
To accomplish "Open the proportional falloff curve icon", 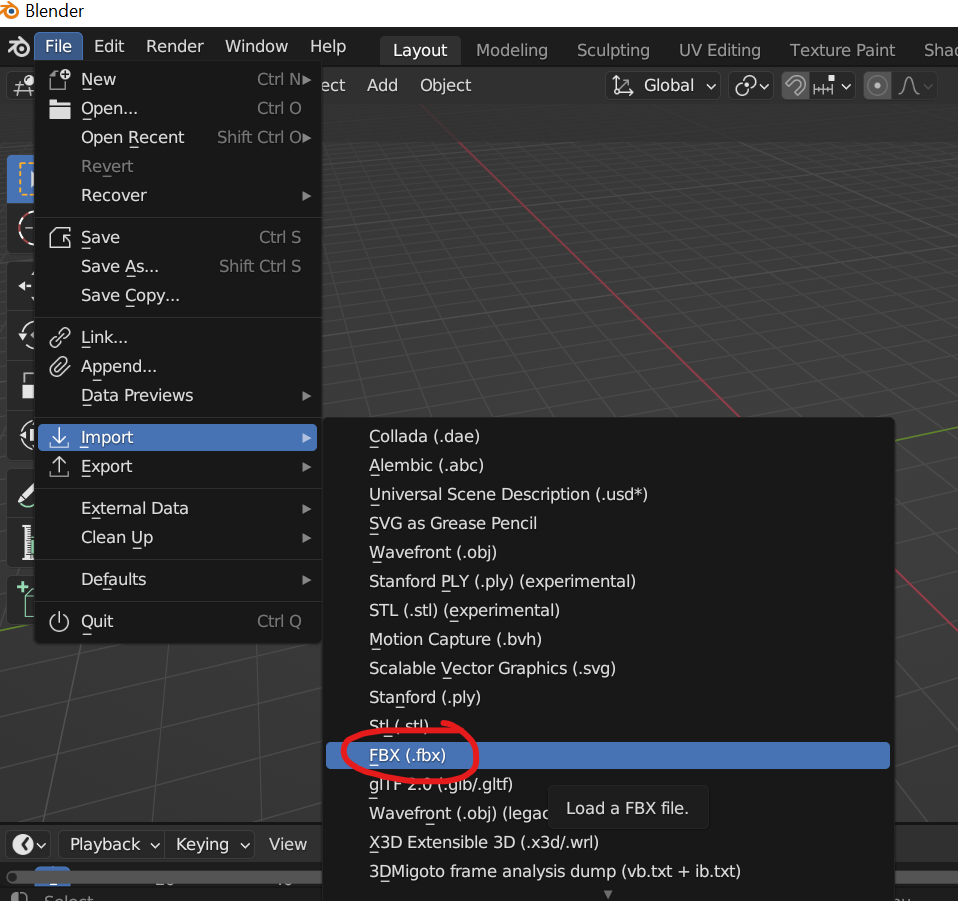I will 915,86.
